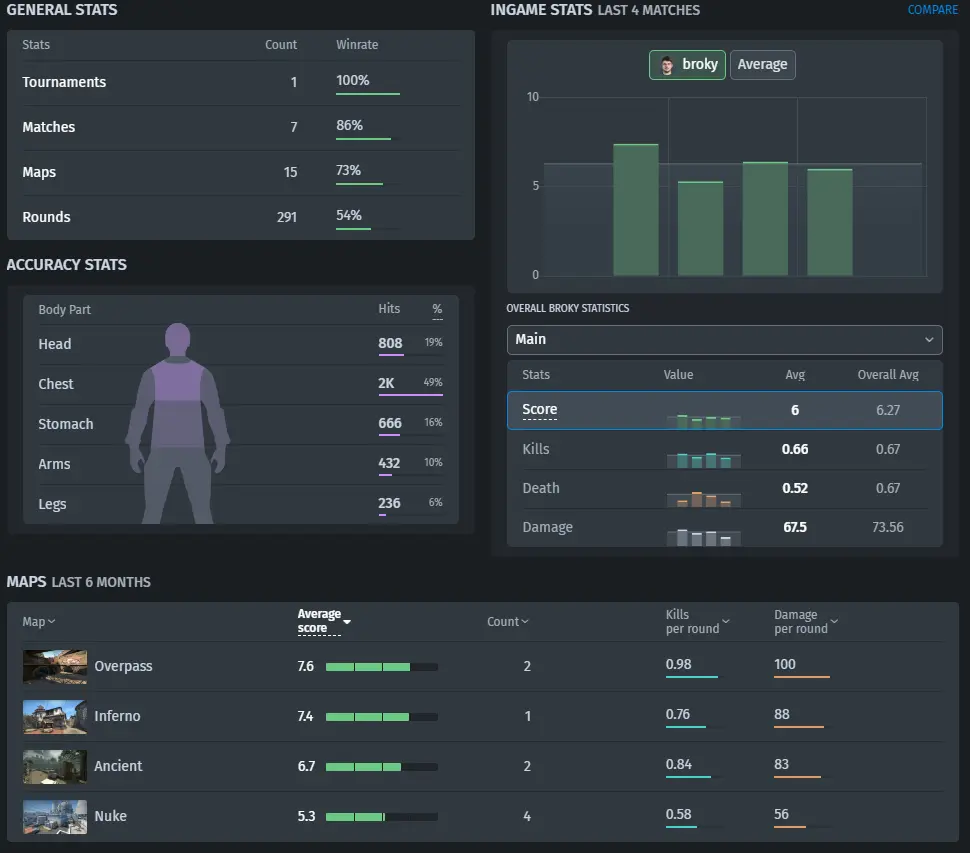Click Overpass damage per round 100
Viewport: 970px width, 853px height.
point(784,664)
